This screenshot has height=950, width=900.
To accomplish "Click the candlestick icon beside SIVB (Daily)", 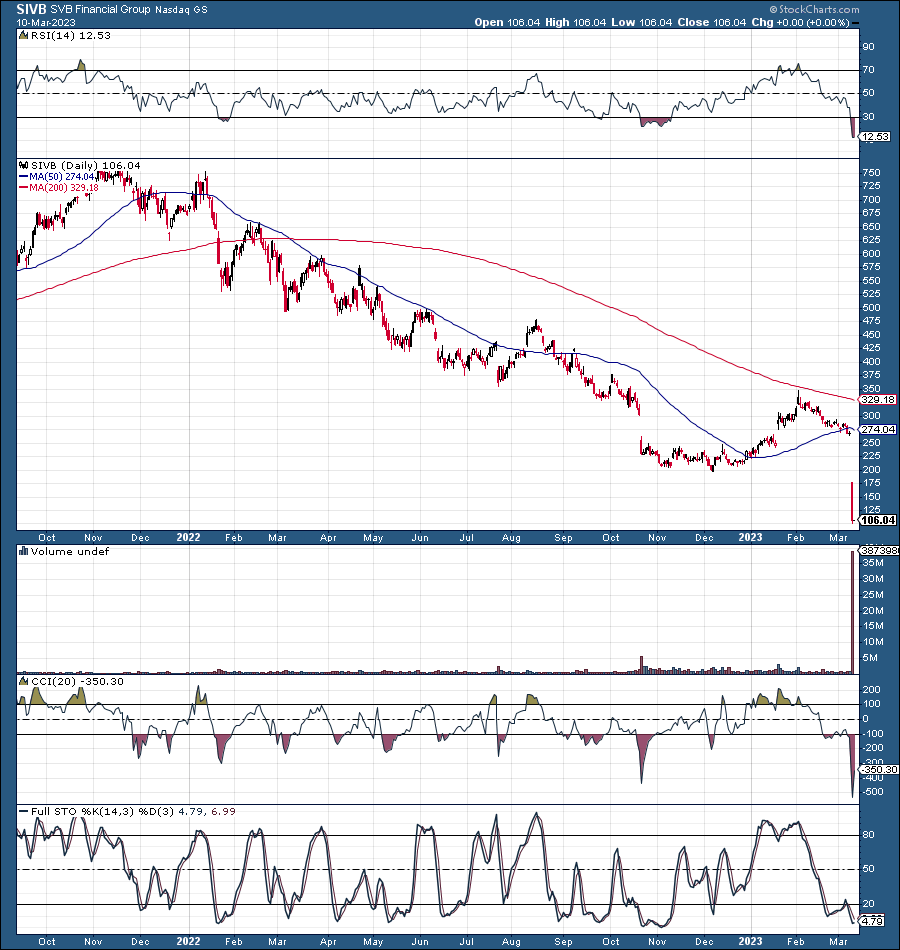I will 24,165.
